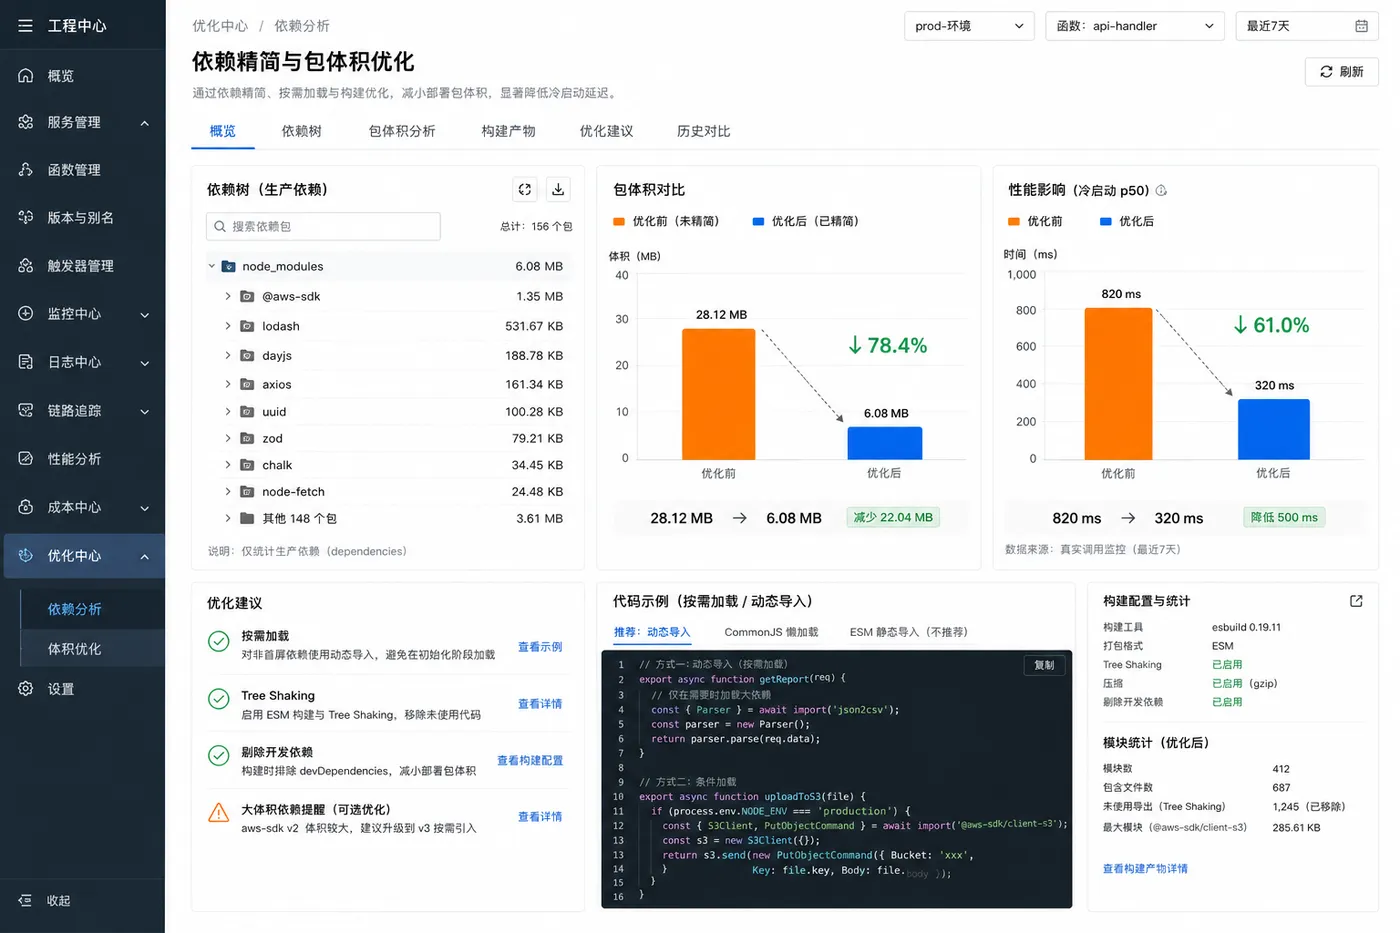
Task: Collapse the node_modules tree node
Action: [212, 267]
